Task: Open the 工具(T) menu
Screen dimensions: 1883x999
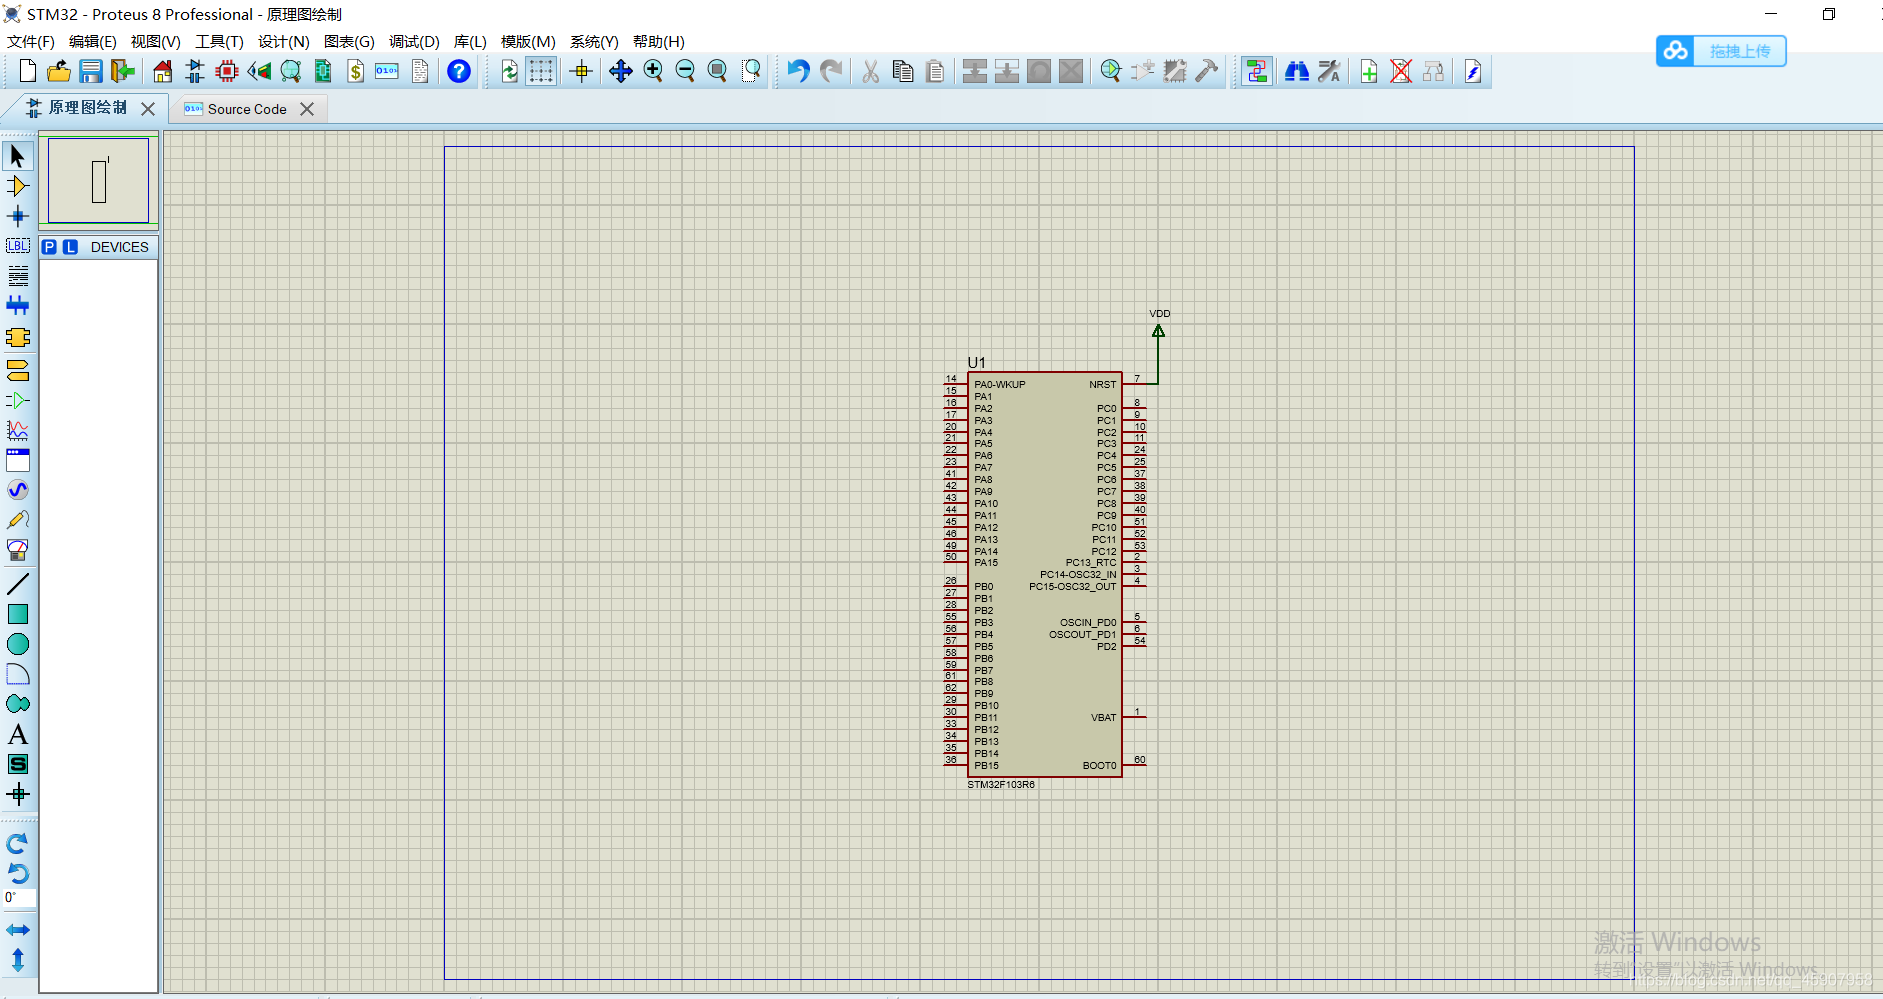Action: 219,41
